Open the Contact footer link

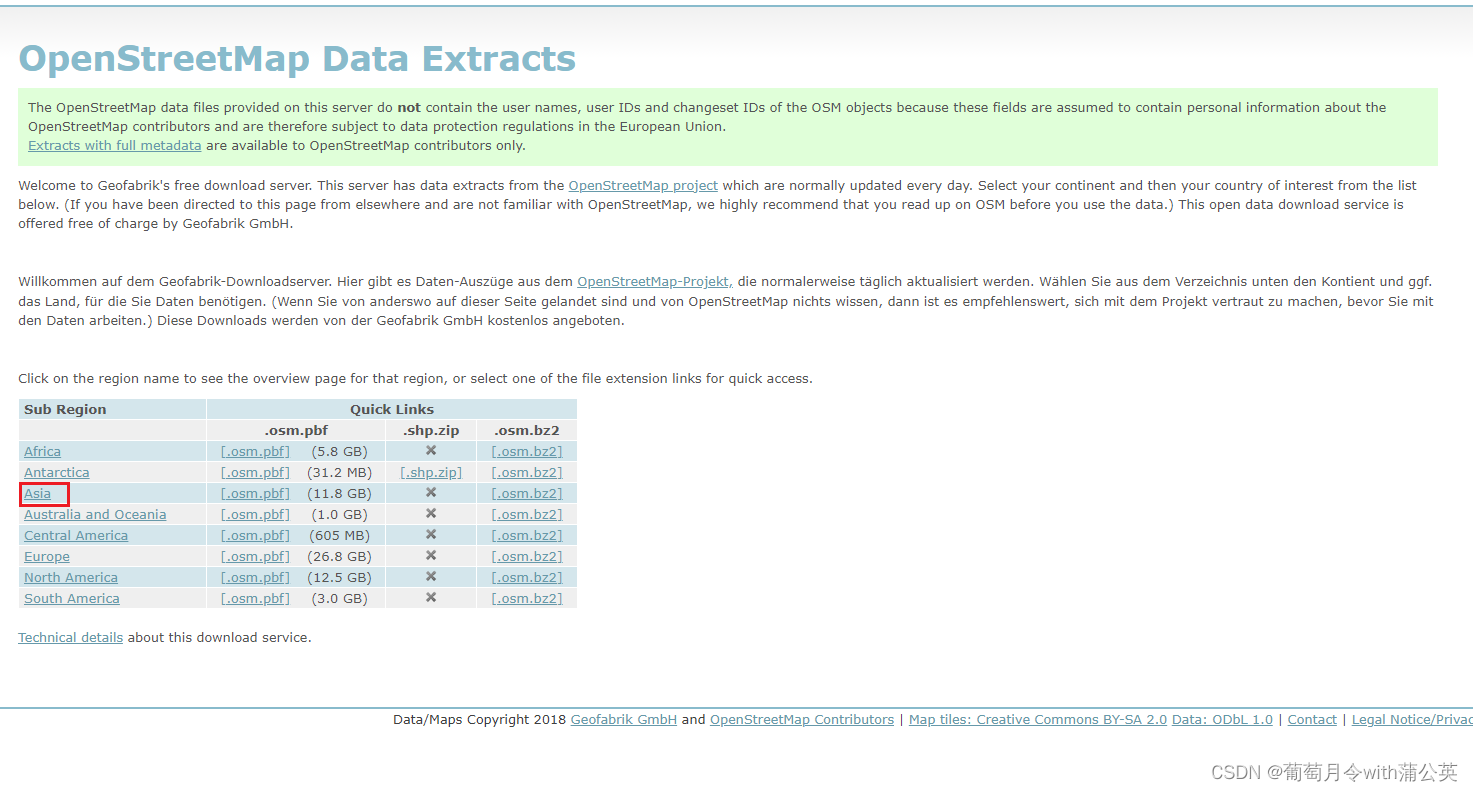point(1312,720)
